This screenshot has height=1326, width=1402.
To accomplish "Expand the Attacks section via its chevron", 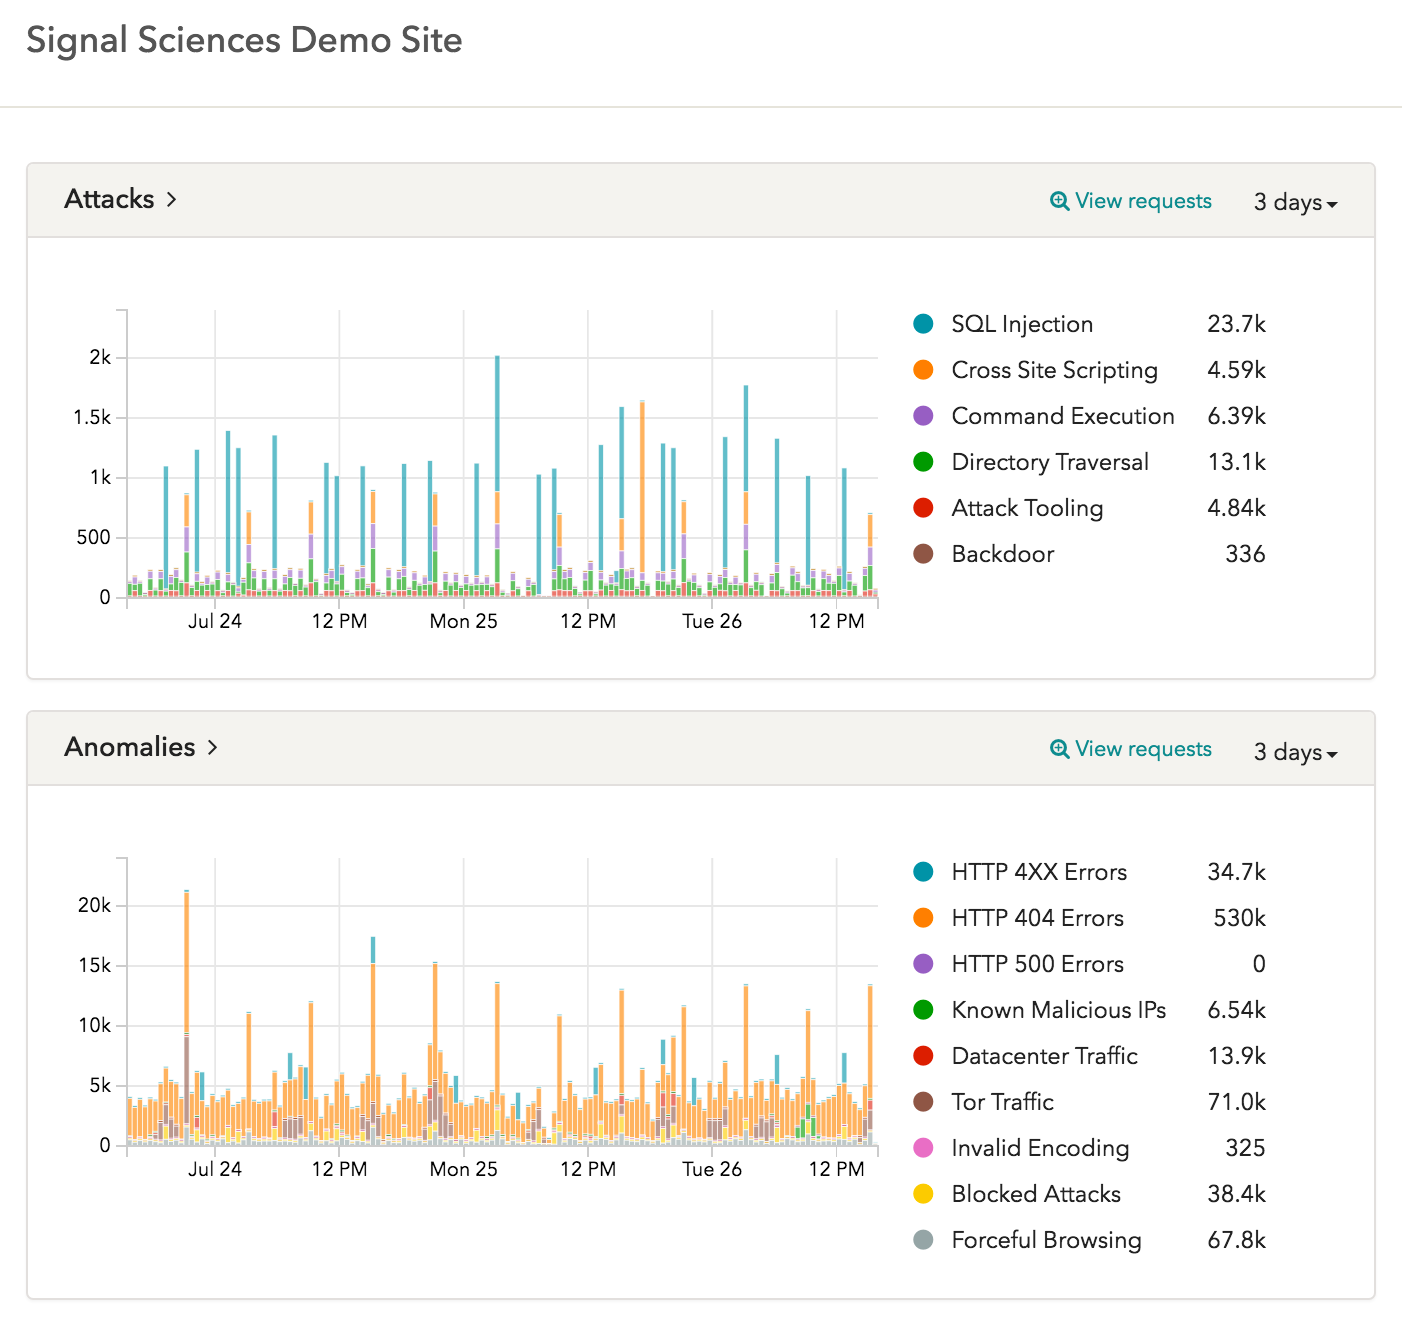I will click(171, 200).
